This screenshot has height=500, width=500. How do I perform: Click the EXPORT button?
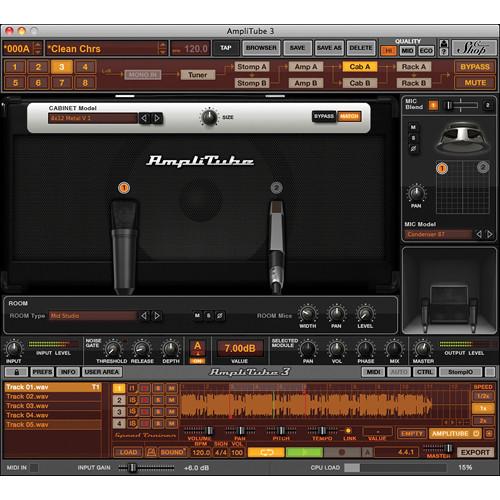[x=475, y=453]
